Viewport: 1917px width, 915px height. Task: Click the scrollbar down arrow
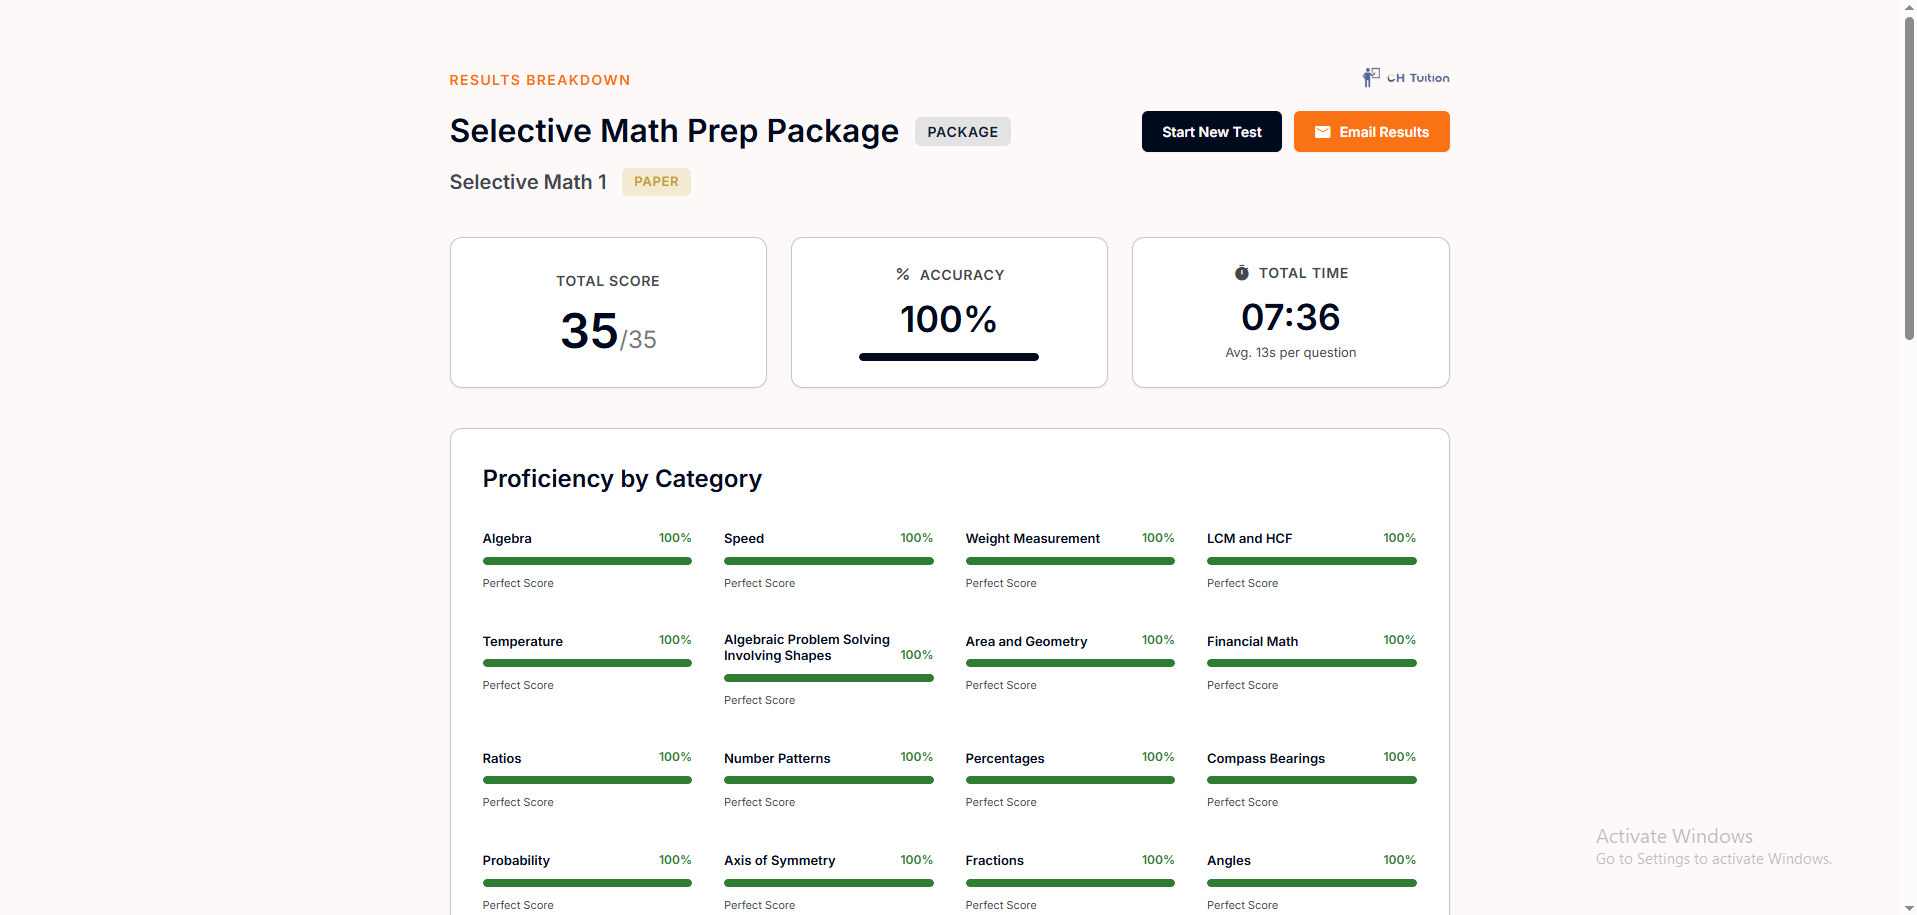point(1909,907)
